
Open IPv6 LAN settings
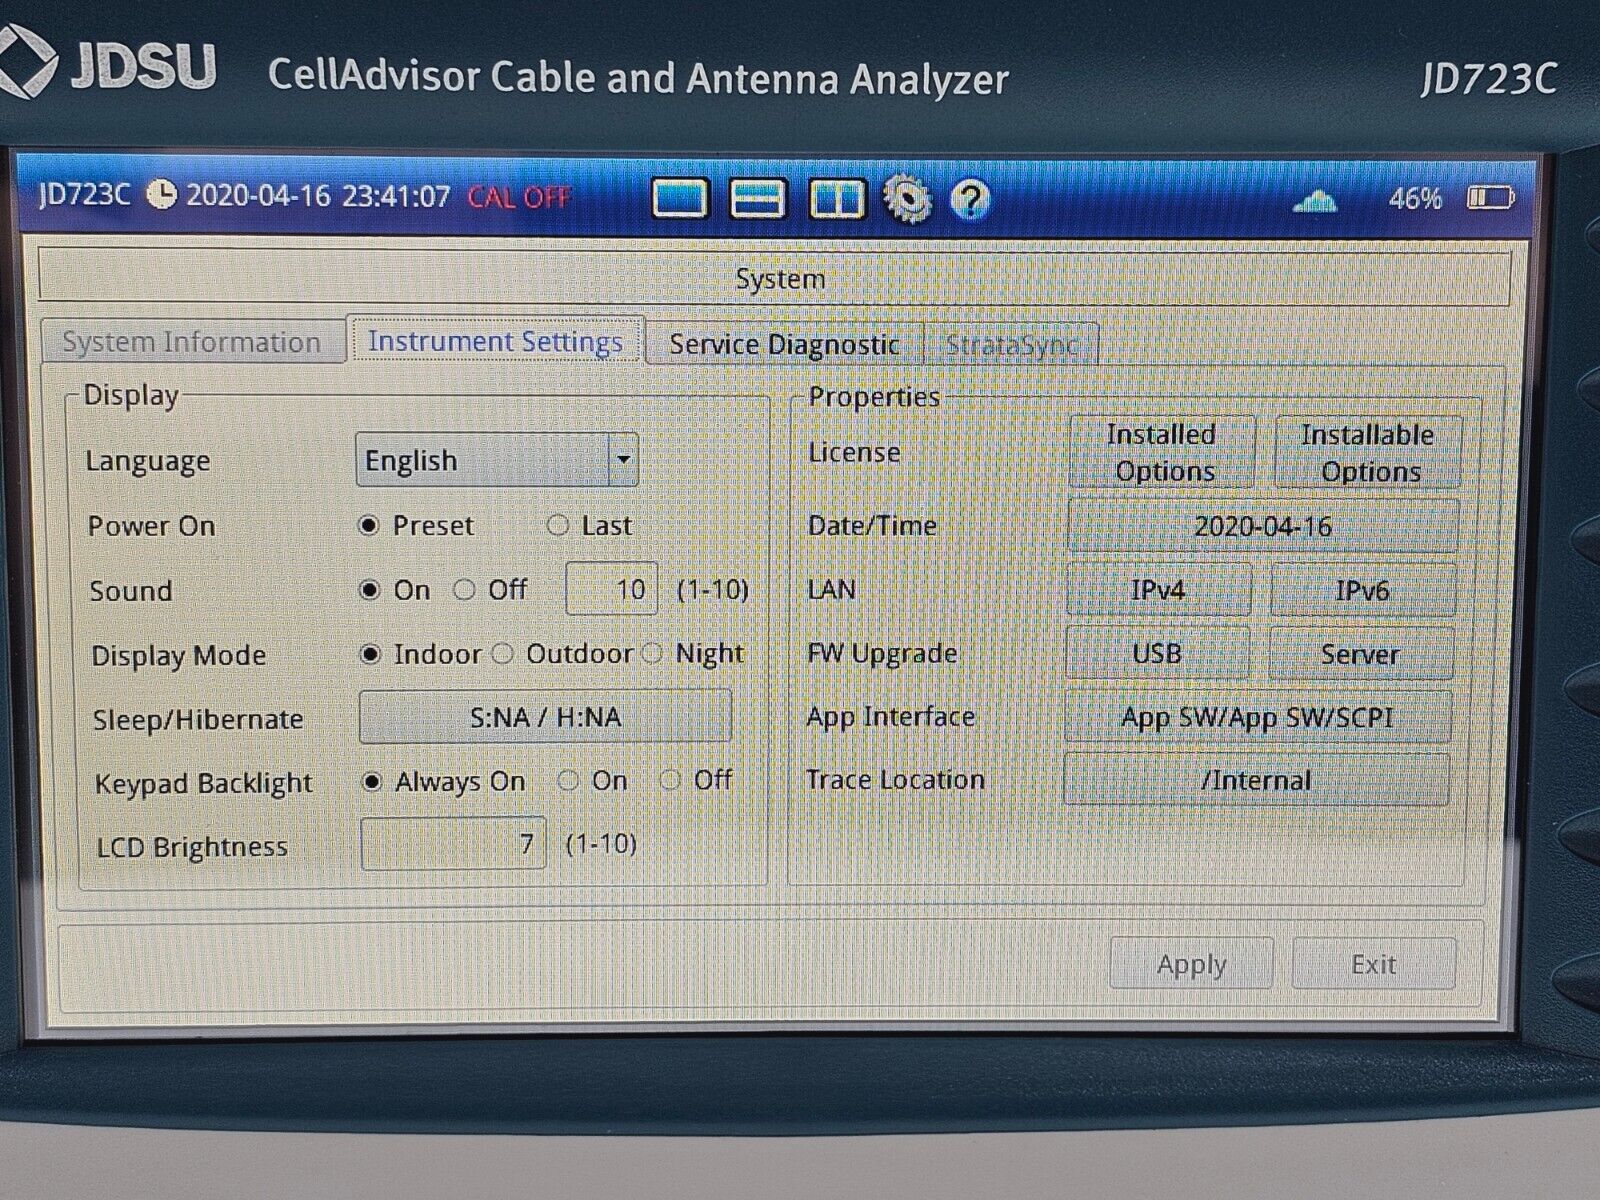[1361, 590]
